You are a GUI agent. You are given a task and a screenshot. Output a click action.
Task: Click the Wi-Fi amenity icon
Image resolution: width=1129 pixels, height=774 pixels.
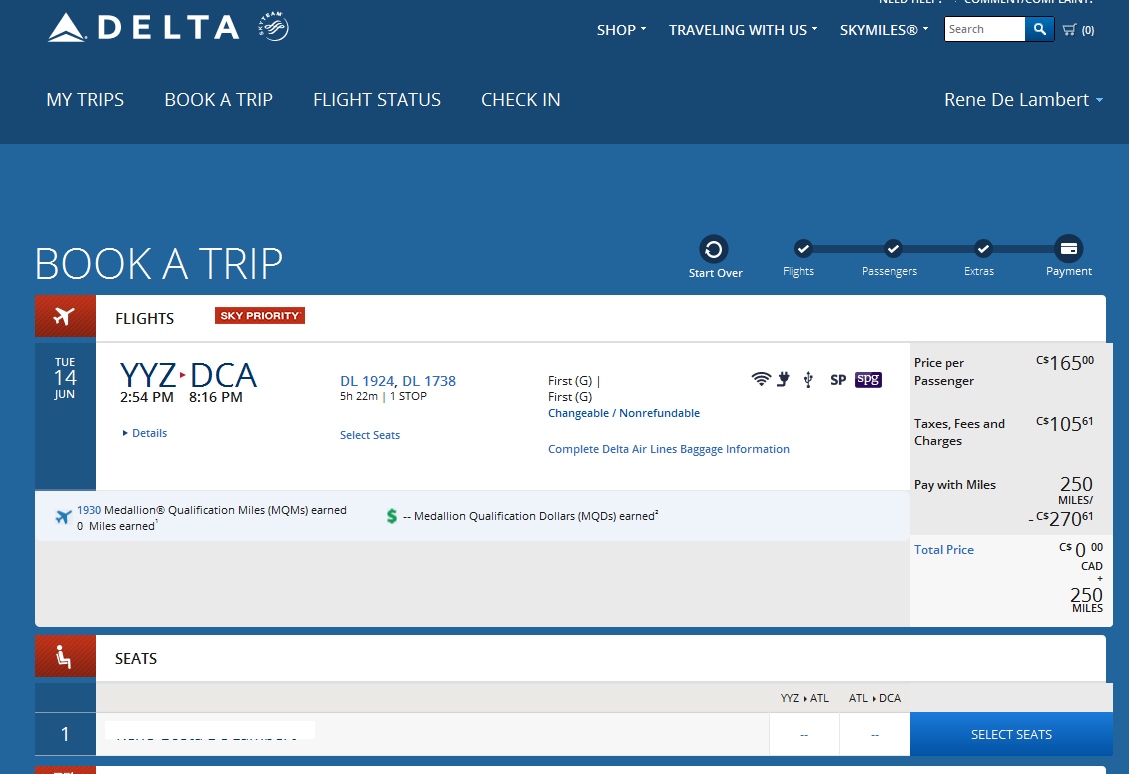click(761, 379)
